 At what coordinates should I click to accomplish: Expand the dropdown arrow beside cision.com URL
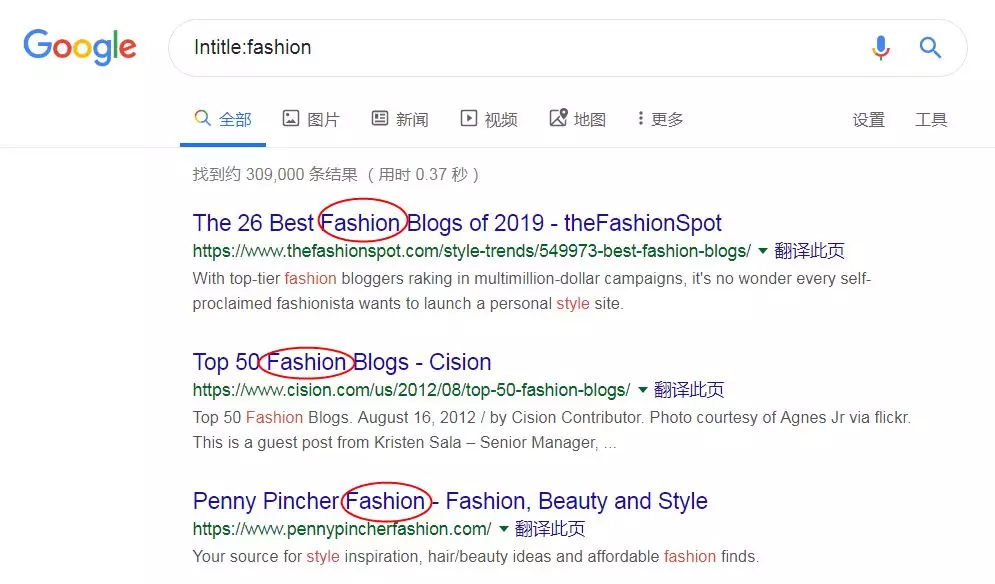click(642, 390)
